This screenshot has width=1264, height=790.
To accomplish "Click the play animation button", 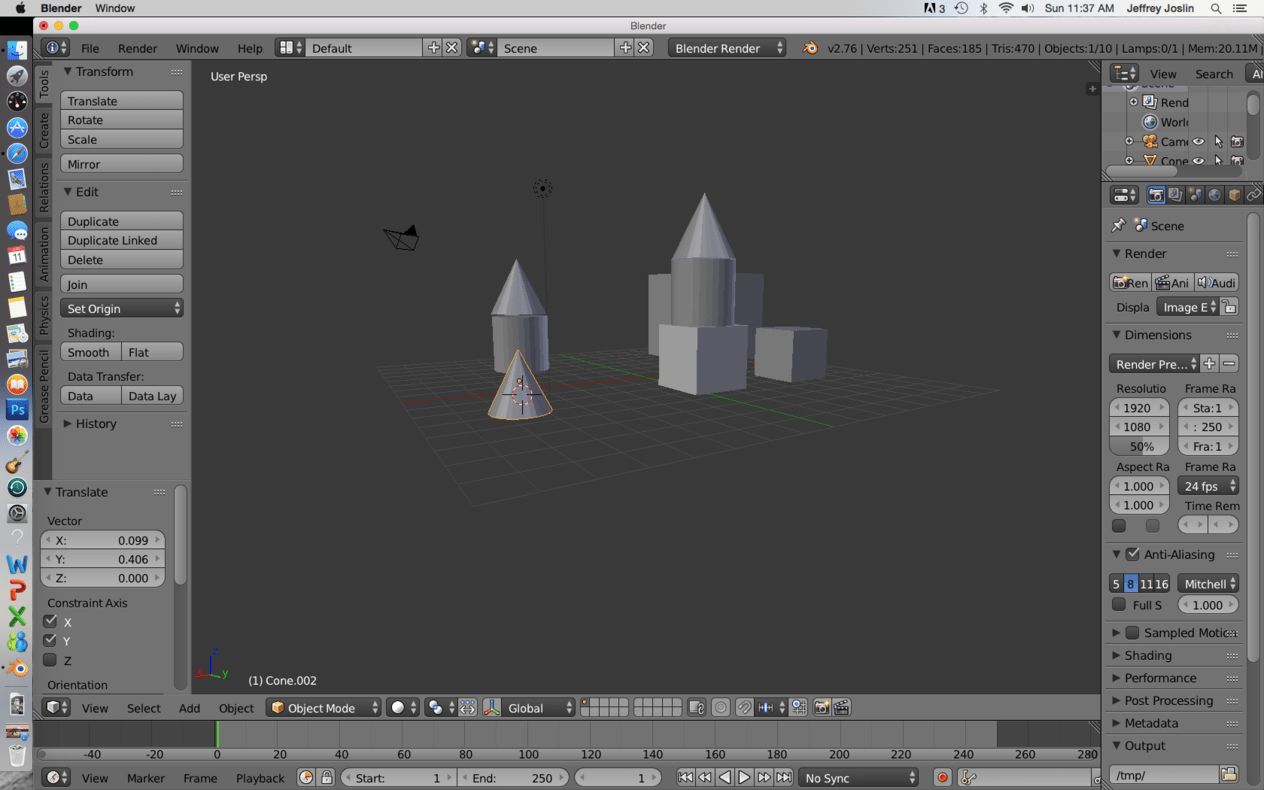I will (x=744, y=777).
